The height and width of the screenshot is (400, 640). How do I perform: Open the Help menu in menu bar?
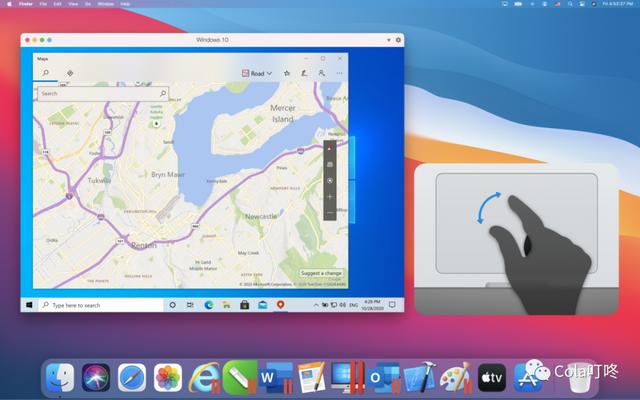[x=125, y=4]
